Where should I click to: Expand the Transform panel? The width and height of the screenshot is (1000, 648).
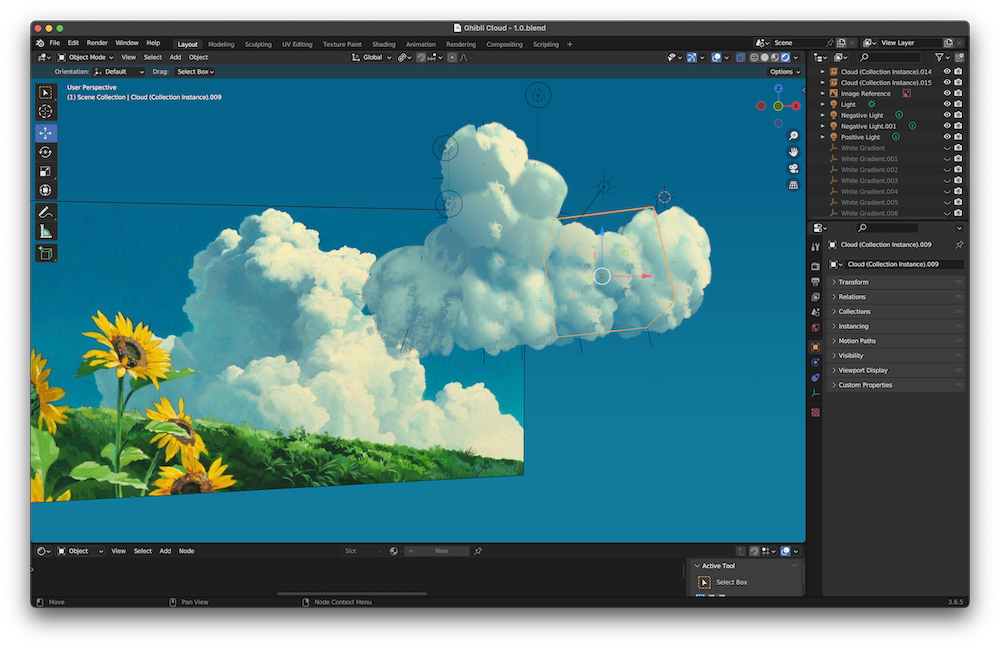(895, 282)
